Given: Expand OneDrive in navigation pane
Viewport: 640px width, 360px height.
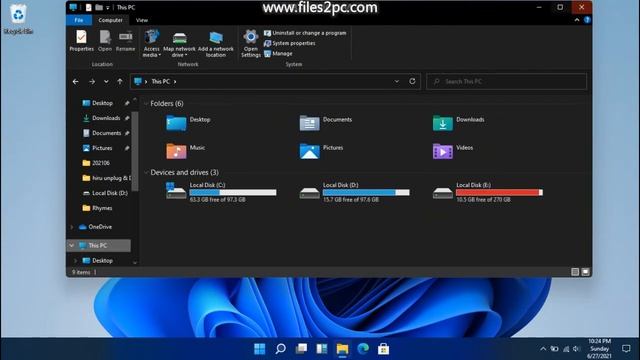Looking at the screenshot, I should 72,227.
